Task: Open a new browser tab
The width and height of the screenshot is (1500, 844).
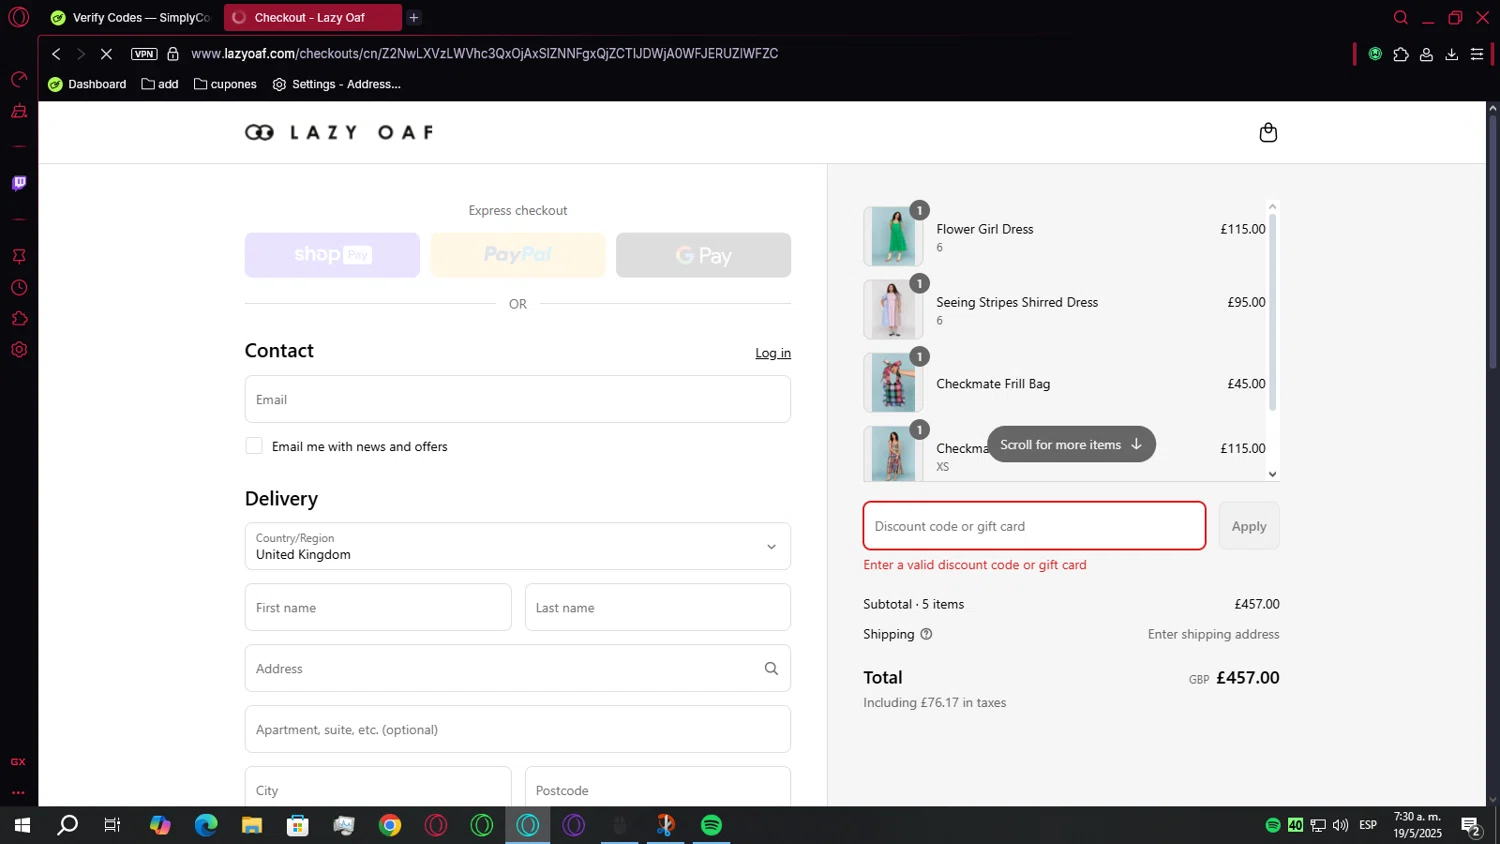Action: [x=414, y=17]
